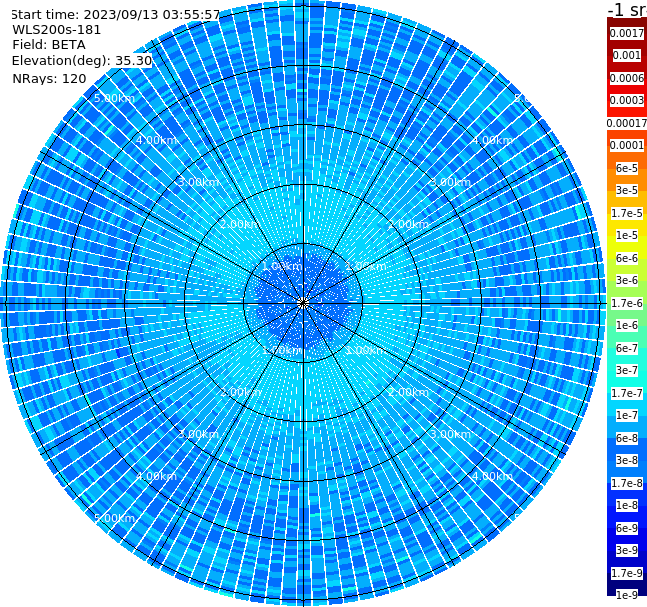Click the 1.7e-5 colorbar value
647x607 pixels.
click(x=627, y=213)
